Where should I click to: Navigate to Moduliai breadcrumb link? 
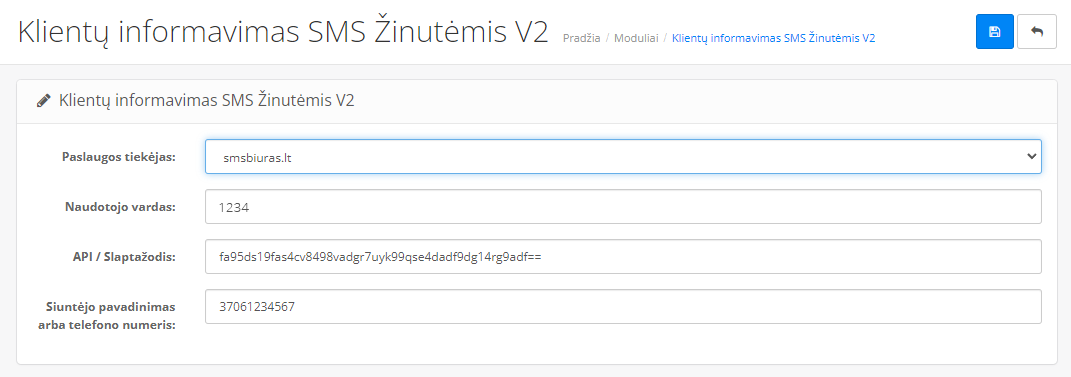point(636,38)
